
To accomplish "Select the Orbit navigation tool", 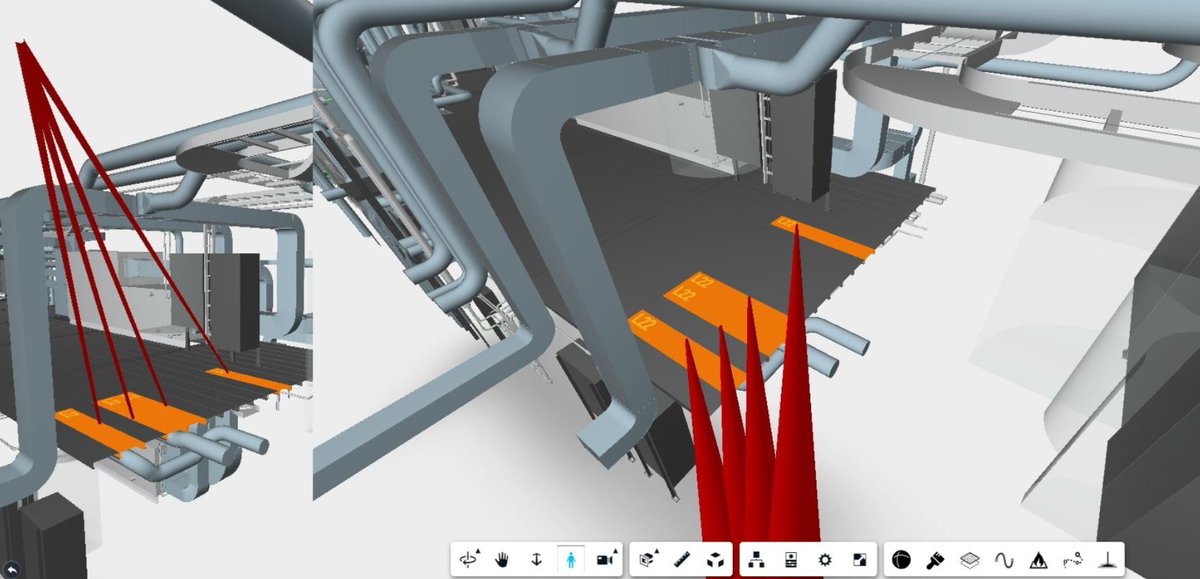I will [x=468, y=559].
